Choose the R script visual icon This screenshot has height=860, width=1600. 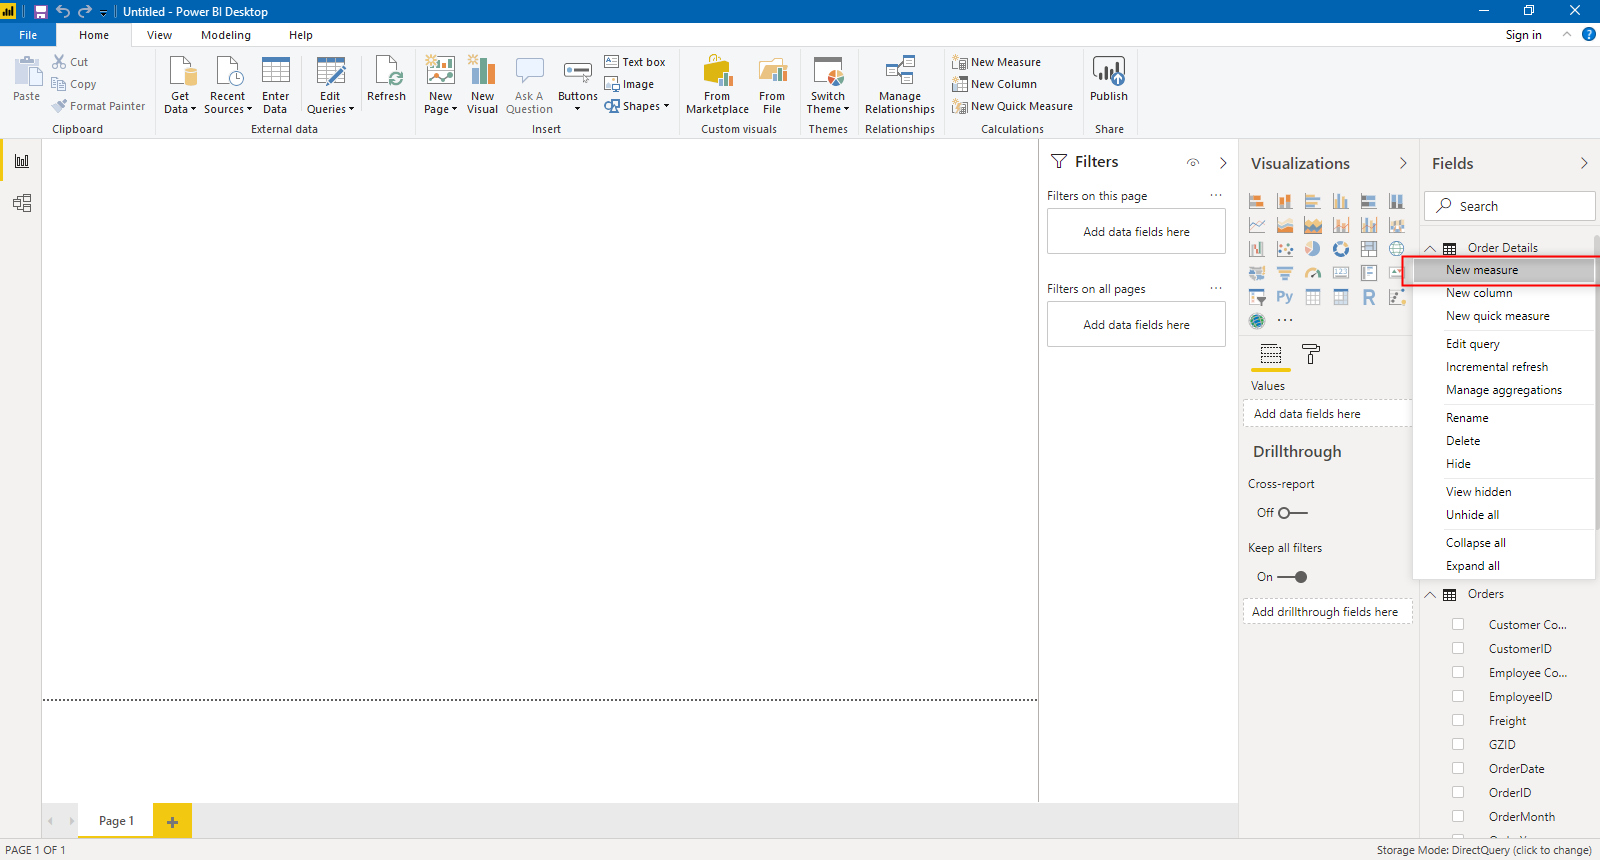tap(1369, 297)
